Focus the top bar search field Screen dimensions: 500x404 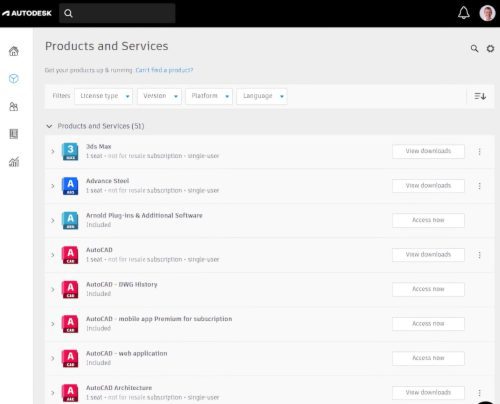(x=117, y=13)
